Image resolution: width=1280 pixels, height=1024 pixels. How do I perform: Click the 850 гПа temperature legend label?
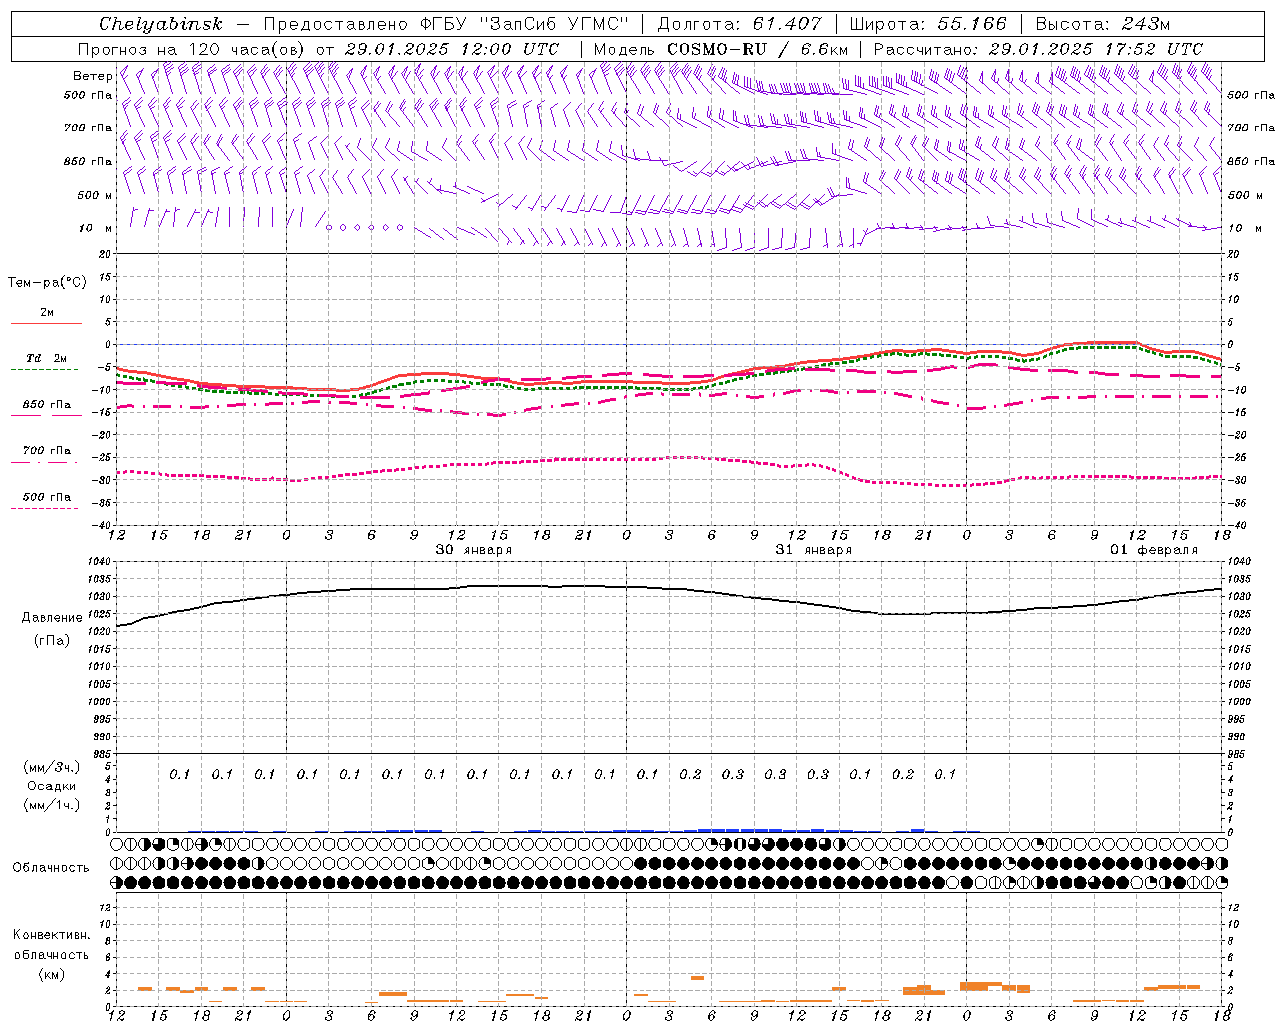coord(47,405)
